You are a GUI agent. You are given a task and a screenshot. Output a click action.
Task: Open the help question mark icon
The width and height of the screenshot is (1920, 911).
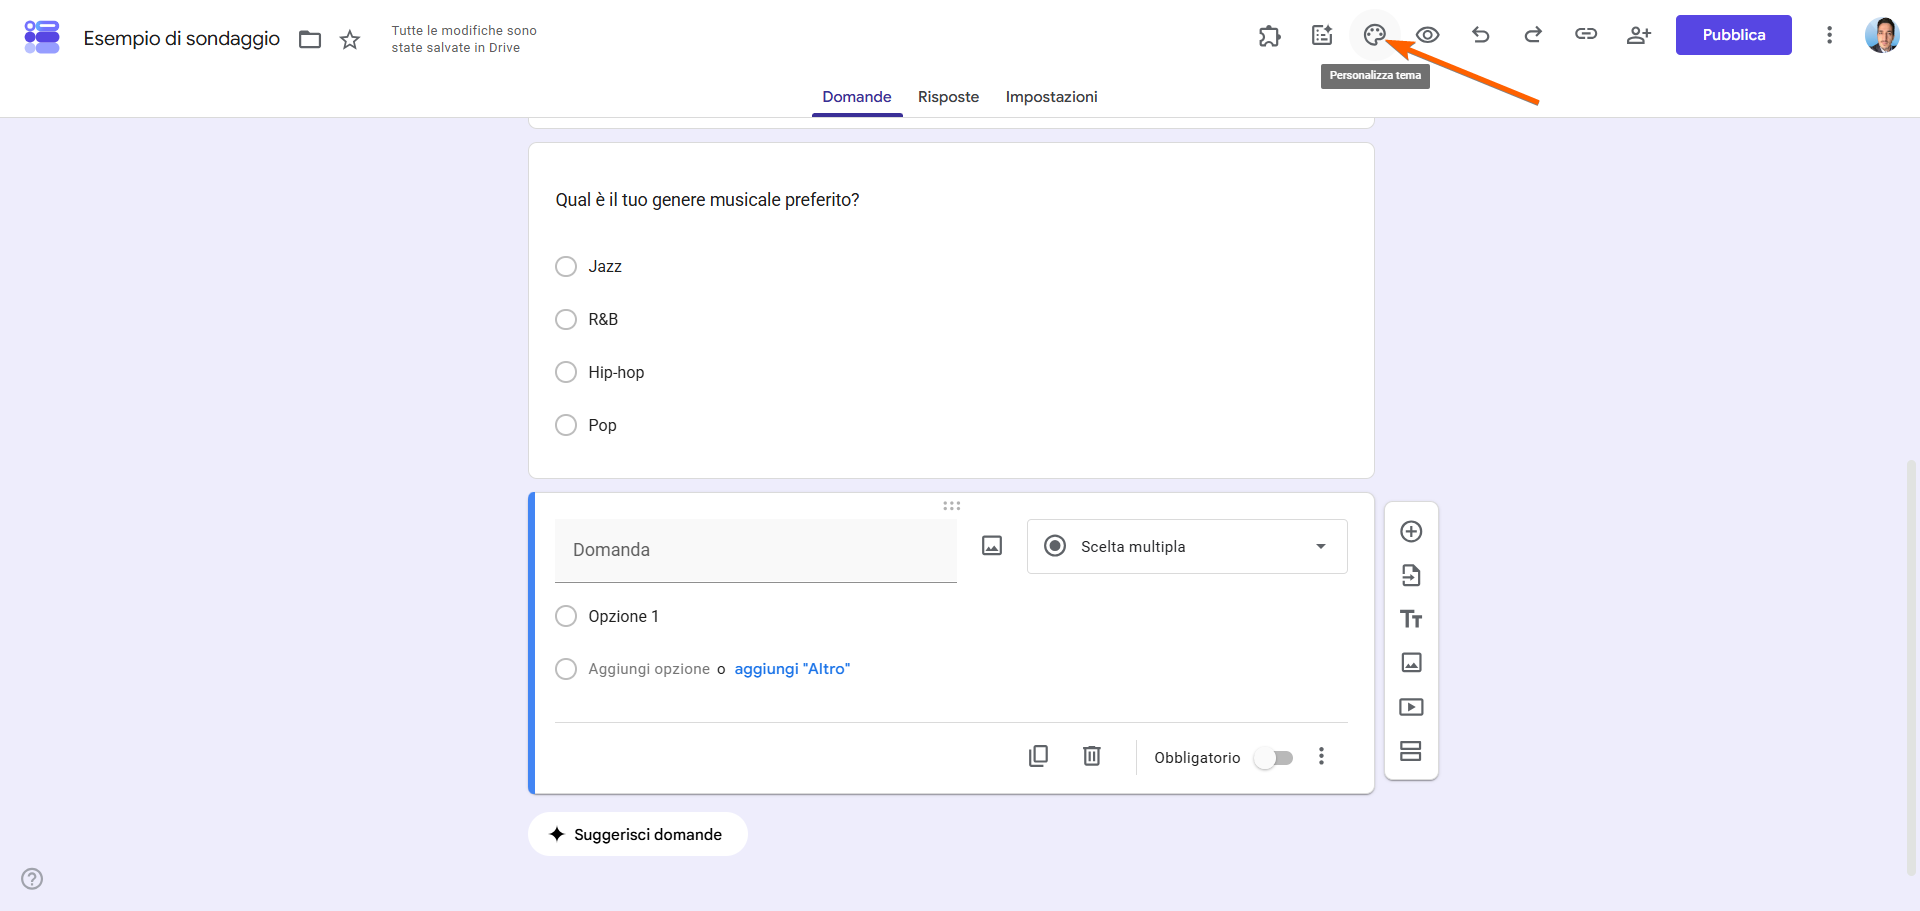pyautogui.click(x=32, y=879)
